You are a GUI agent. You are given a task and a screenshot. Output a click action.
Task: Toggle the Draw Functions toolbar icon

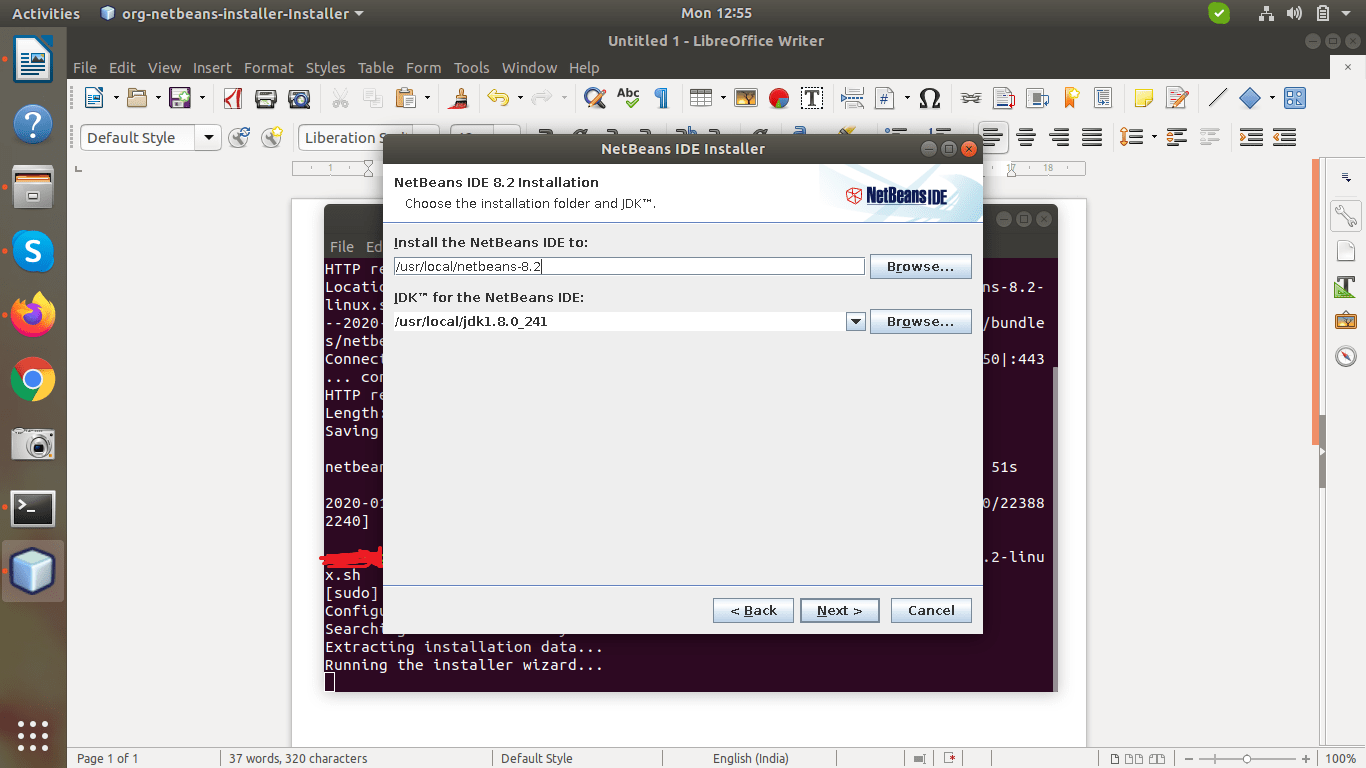tap(1295, 98)
